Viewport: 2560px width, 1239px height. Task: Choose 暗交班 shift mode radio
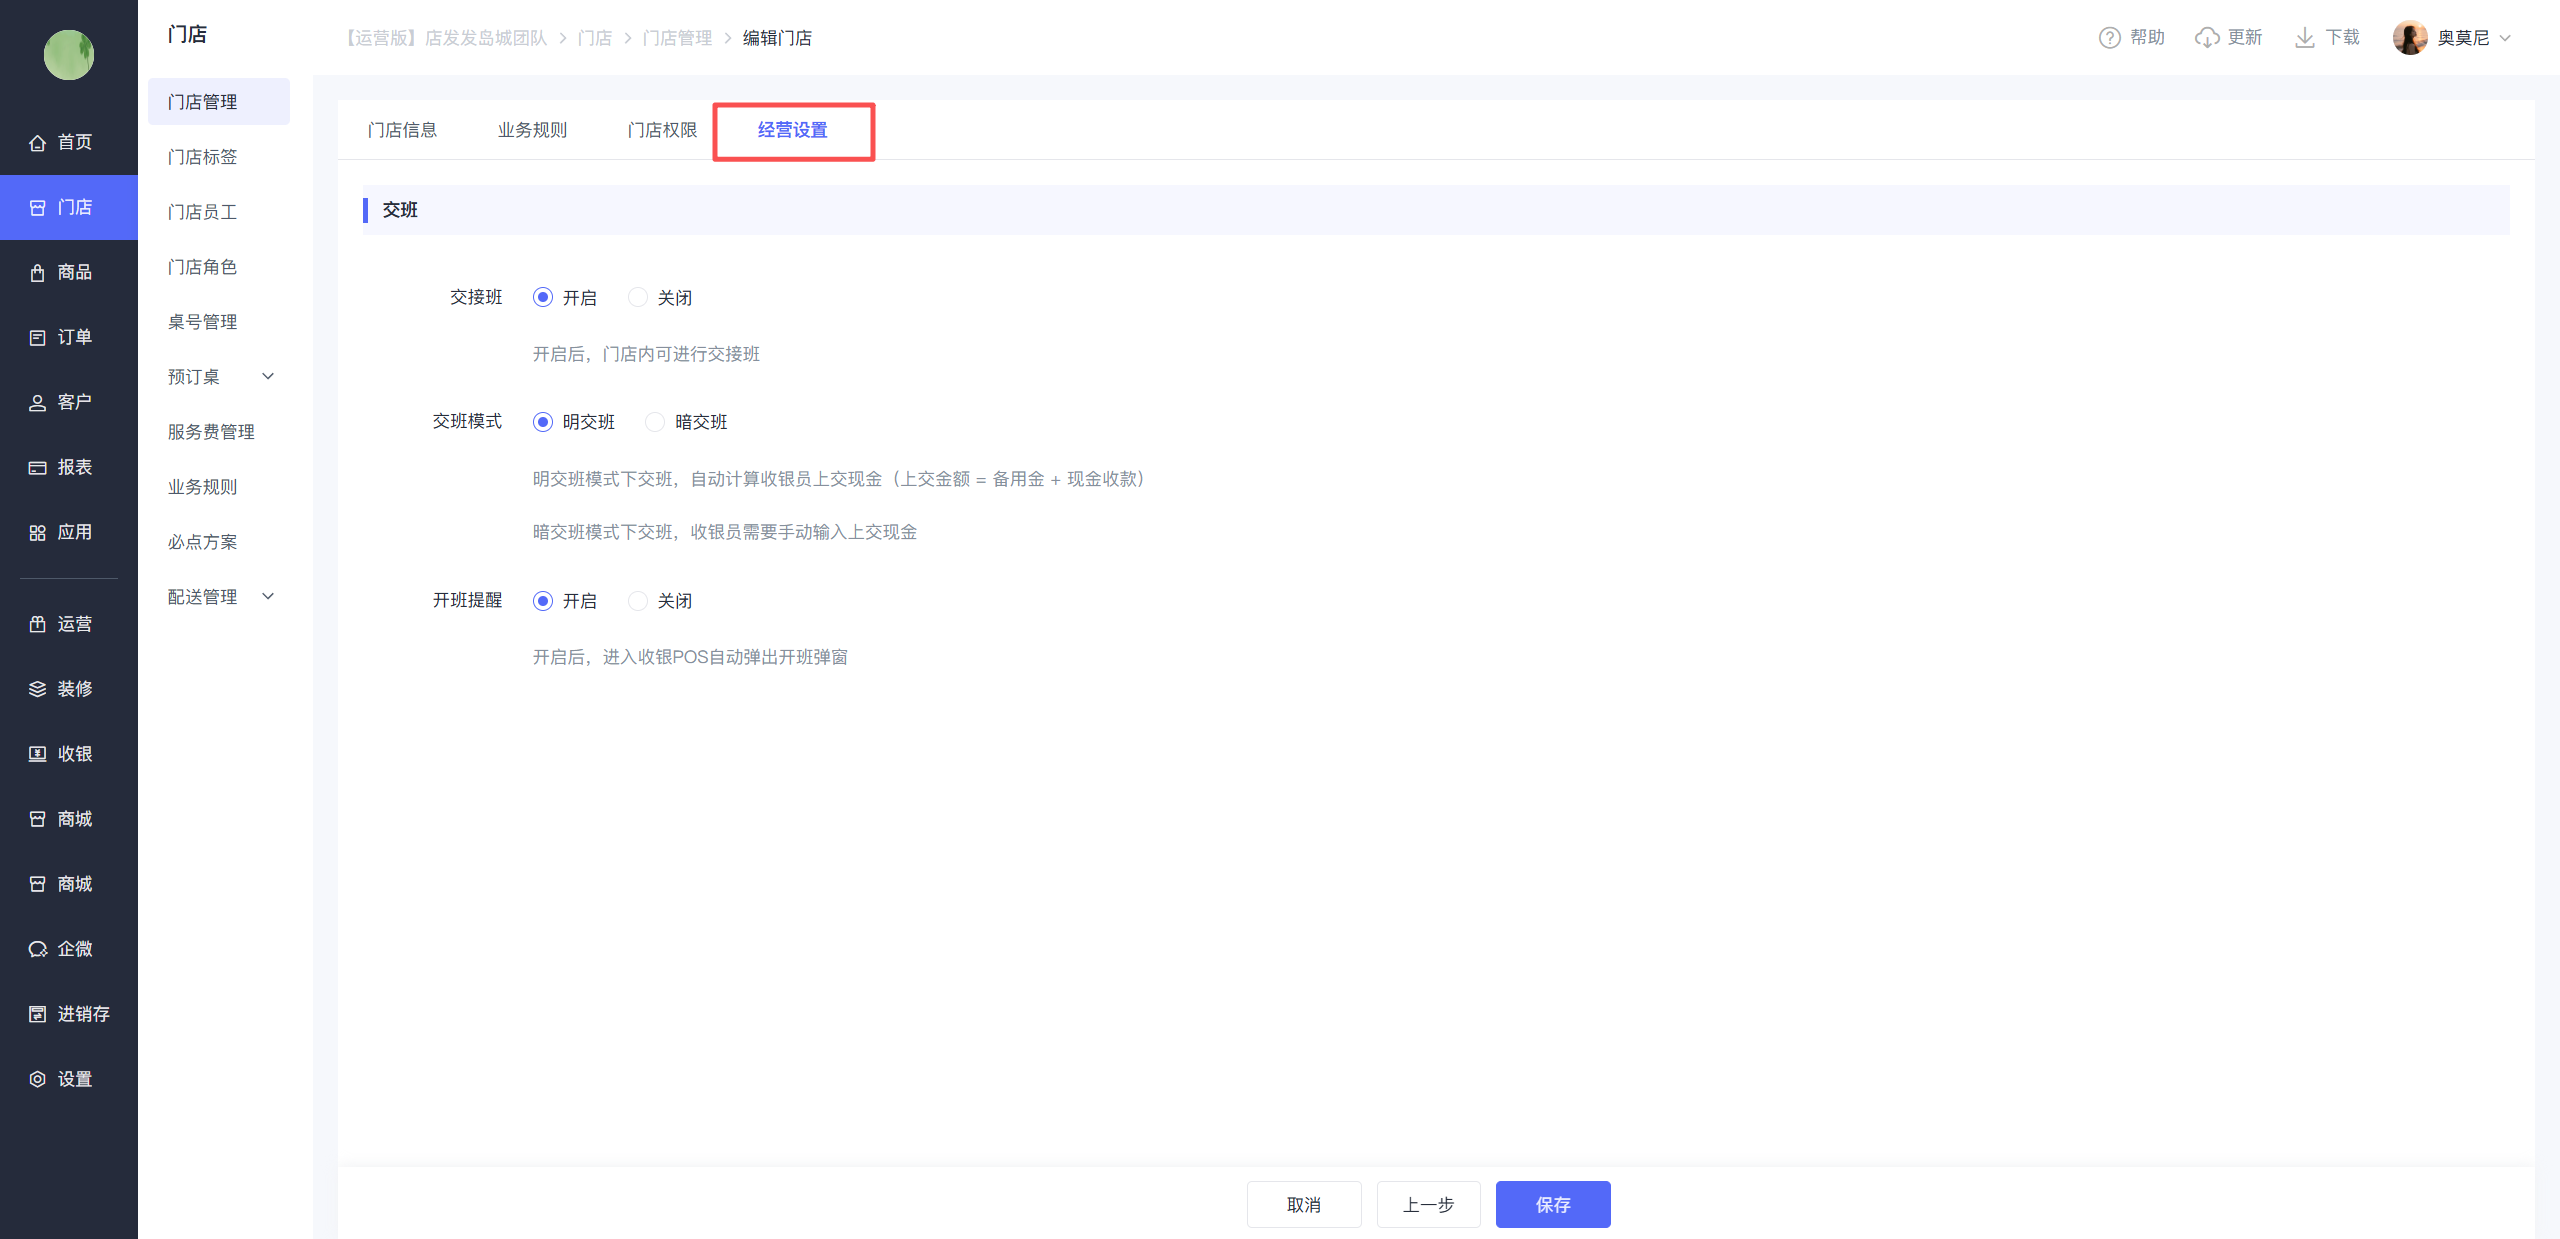tap(655, 422)
